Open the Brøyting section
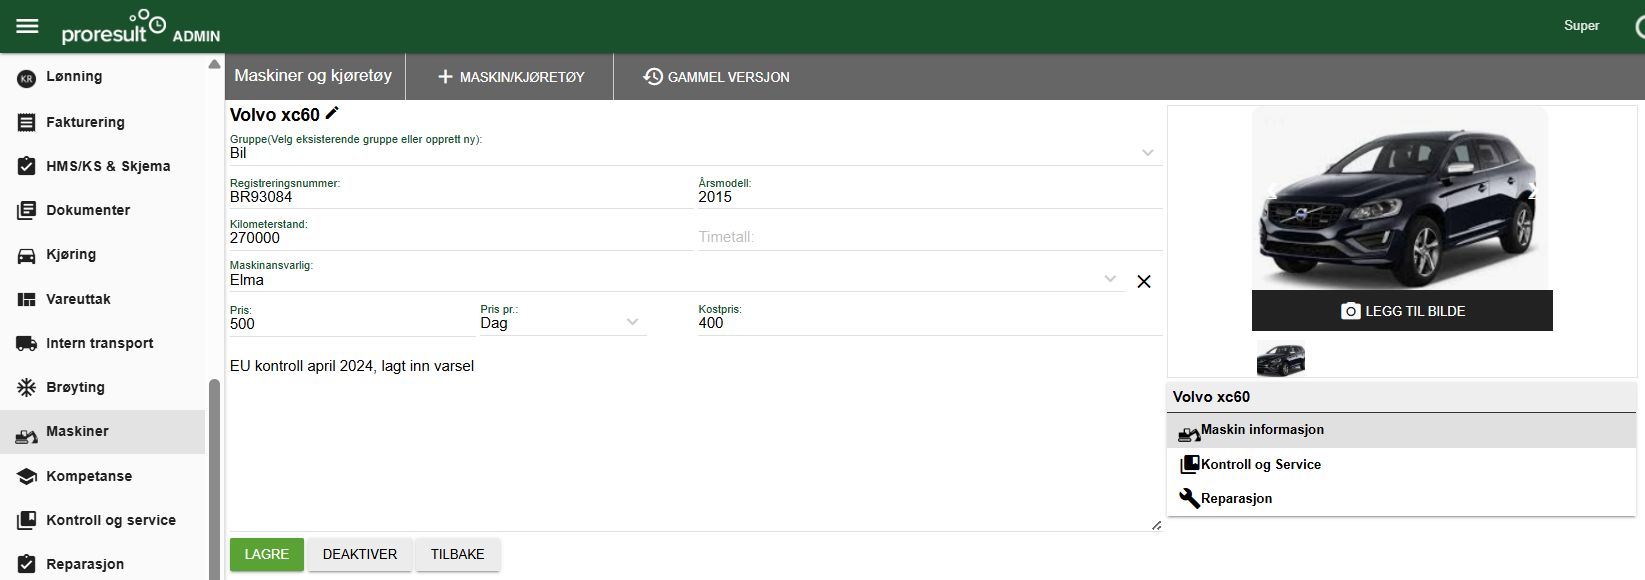This screenshot has width=1645, height=580. (x=75, y=387)
